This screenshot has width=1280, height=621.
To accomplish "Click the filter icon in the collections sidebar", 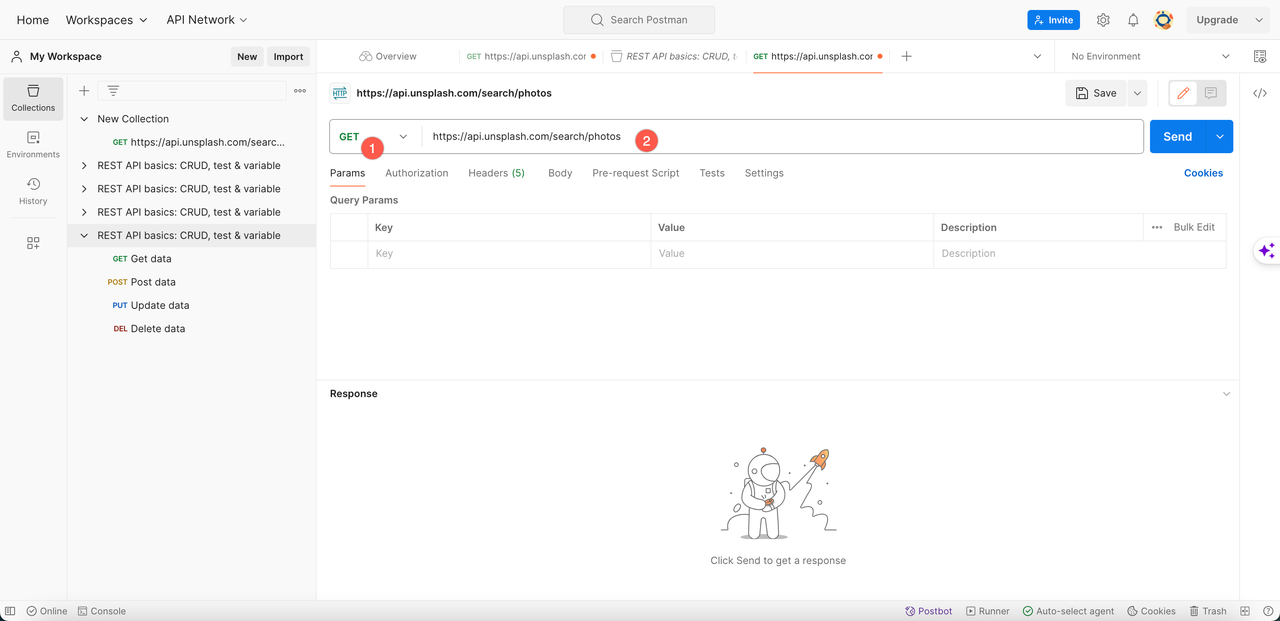I will tap(113, 91).
